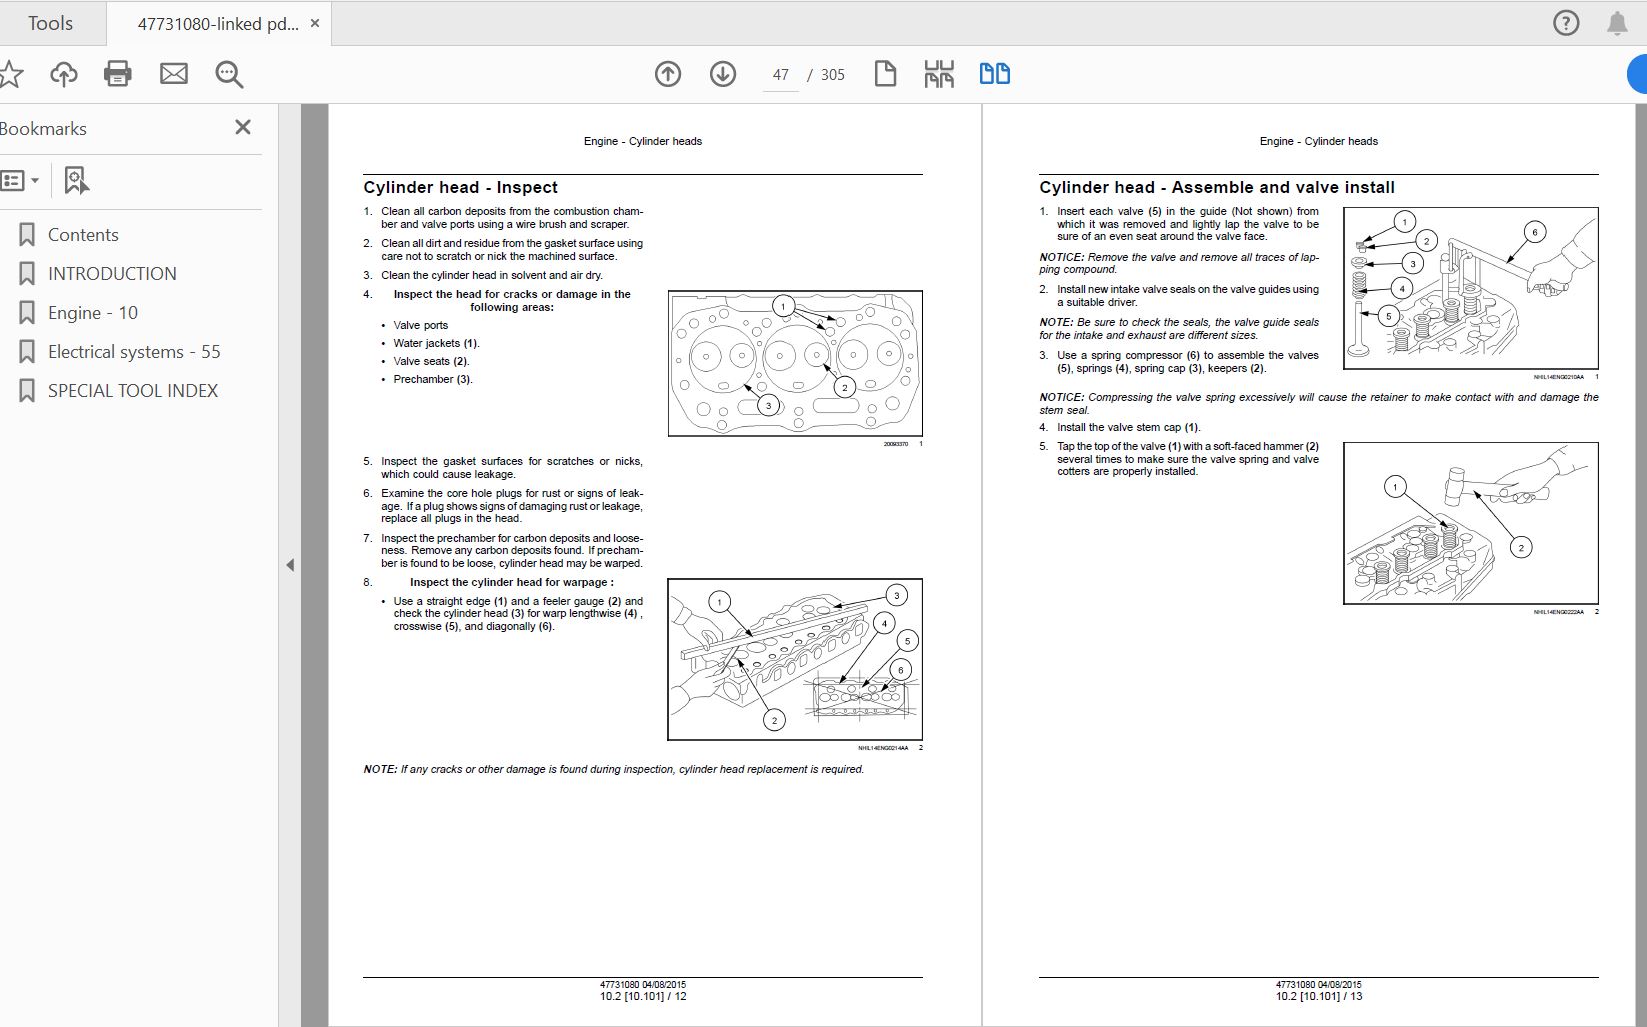
Task: Collapse the navigation pane with arrow
Action: [x=290, y=565]
